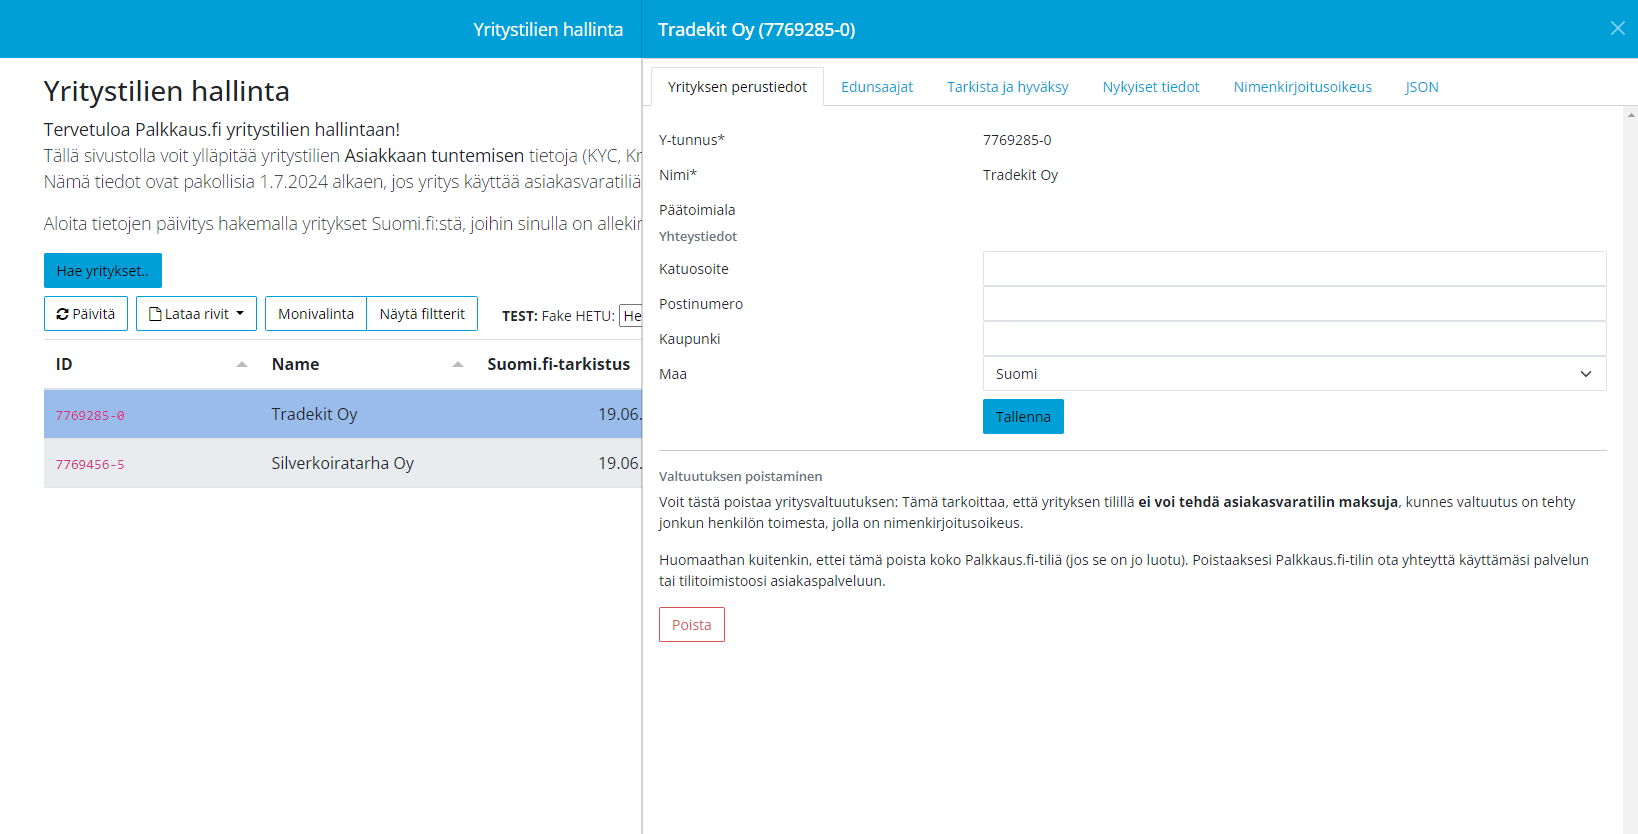Go to the Nykyiset tiedot tab
Image resolution: width=1638 pixels, height=834 pixels.
pyautogui.click(x=1151, y=87)
